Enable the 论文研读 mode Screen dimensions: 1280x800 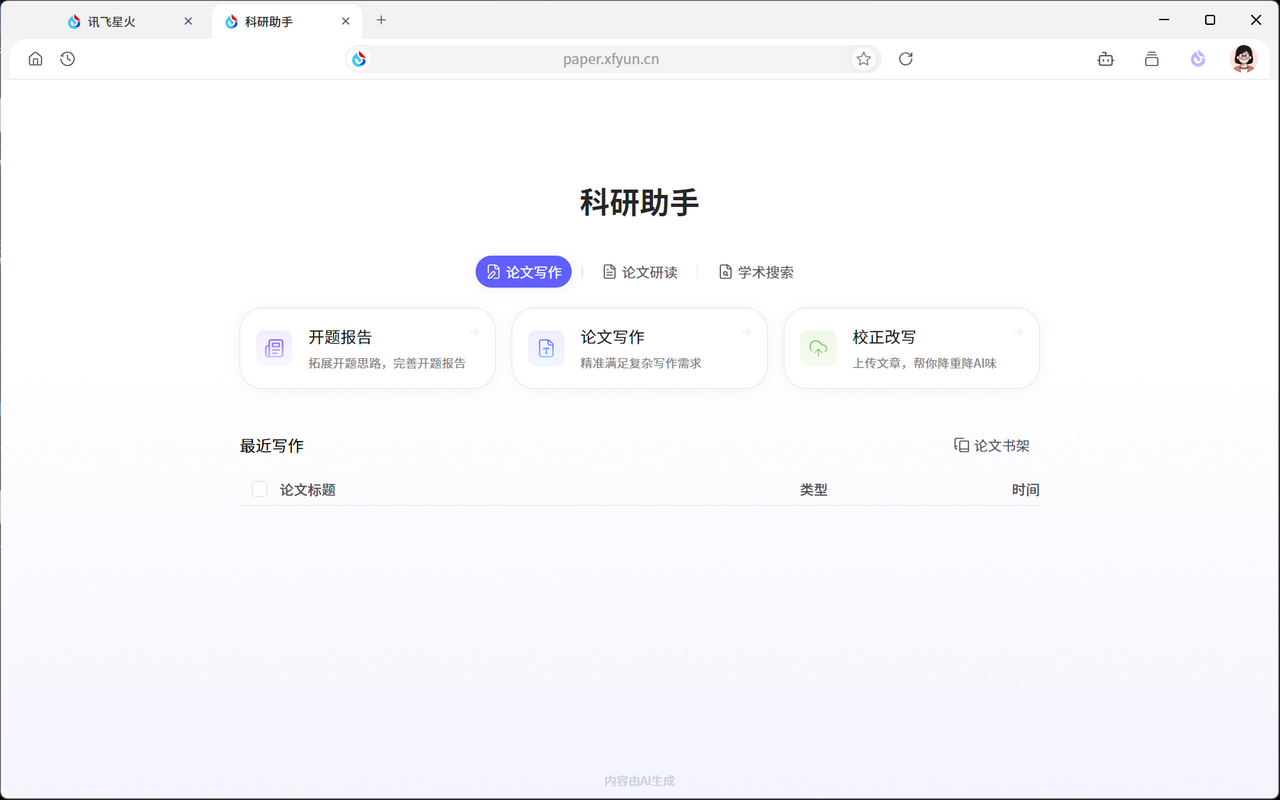click(x=640, y=271)
